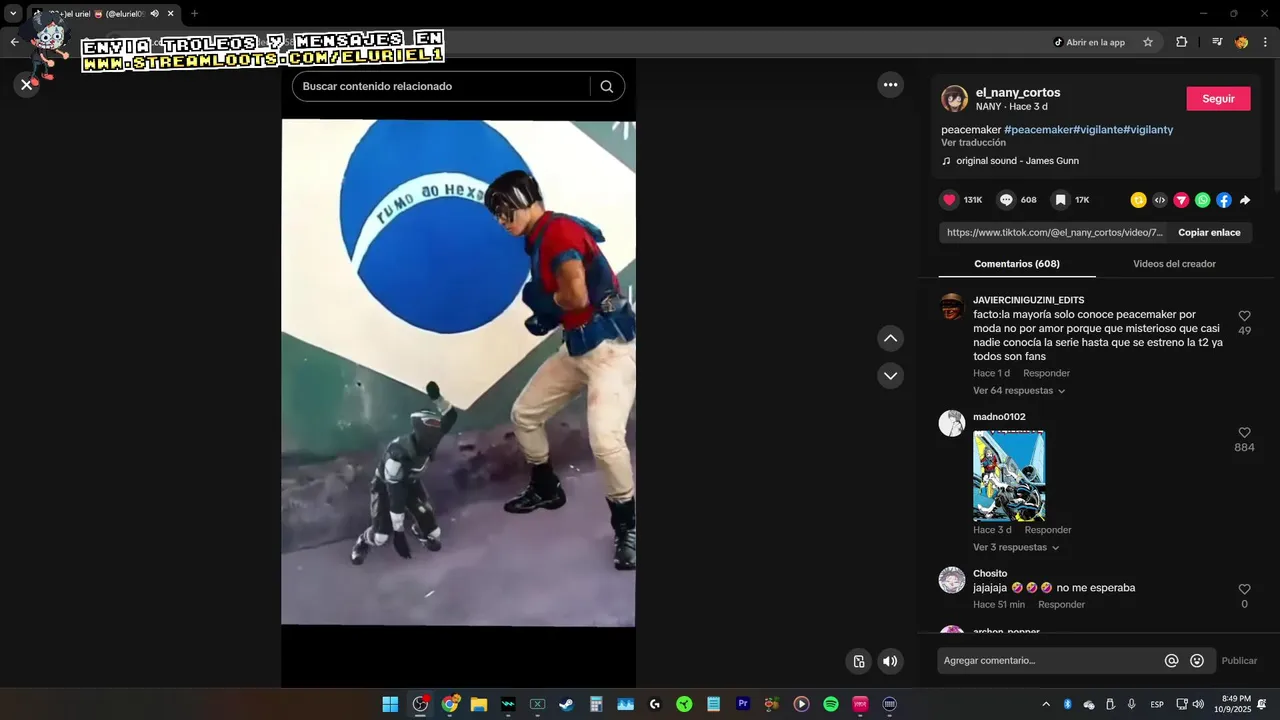Toggle auto-scroll icon beside volume button
1280x720 pixels.
pyautogui.click(x=859, y=661)
